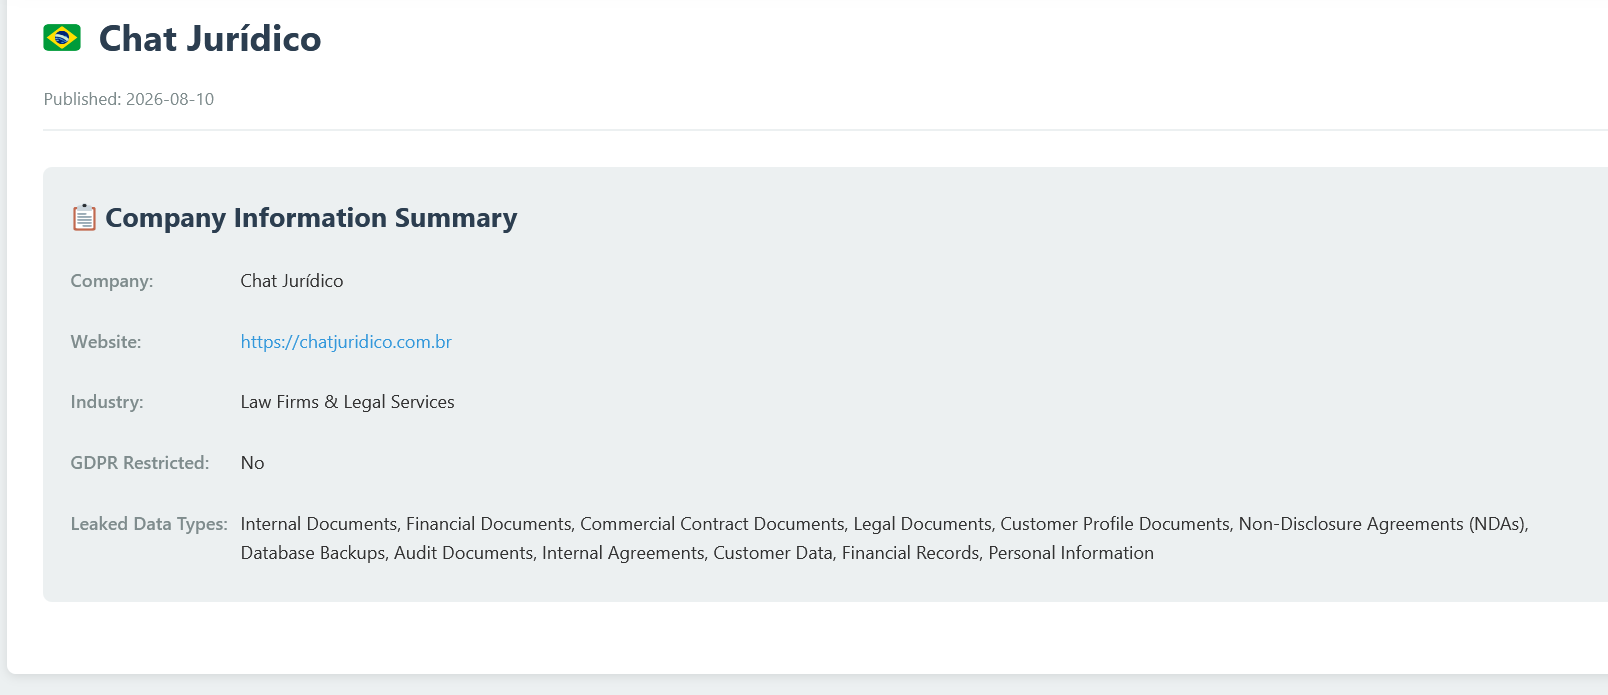Click the Law Firms & Legal Services value
Screen dimensions: 1608x695
(348, 402)
